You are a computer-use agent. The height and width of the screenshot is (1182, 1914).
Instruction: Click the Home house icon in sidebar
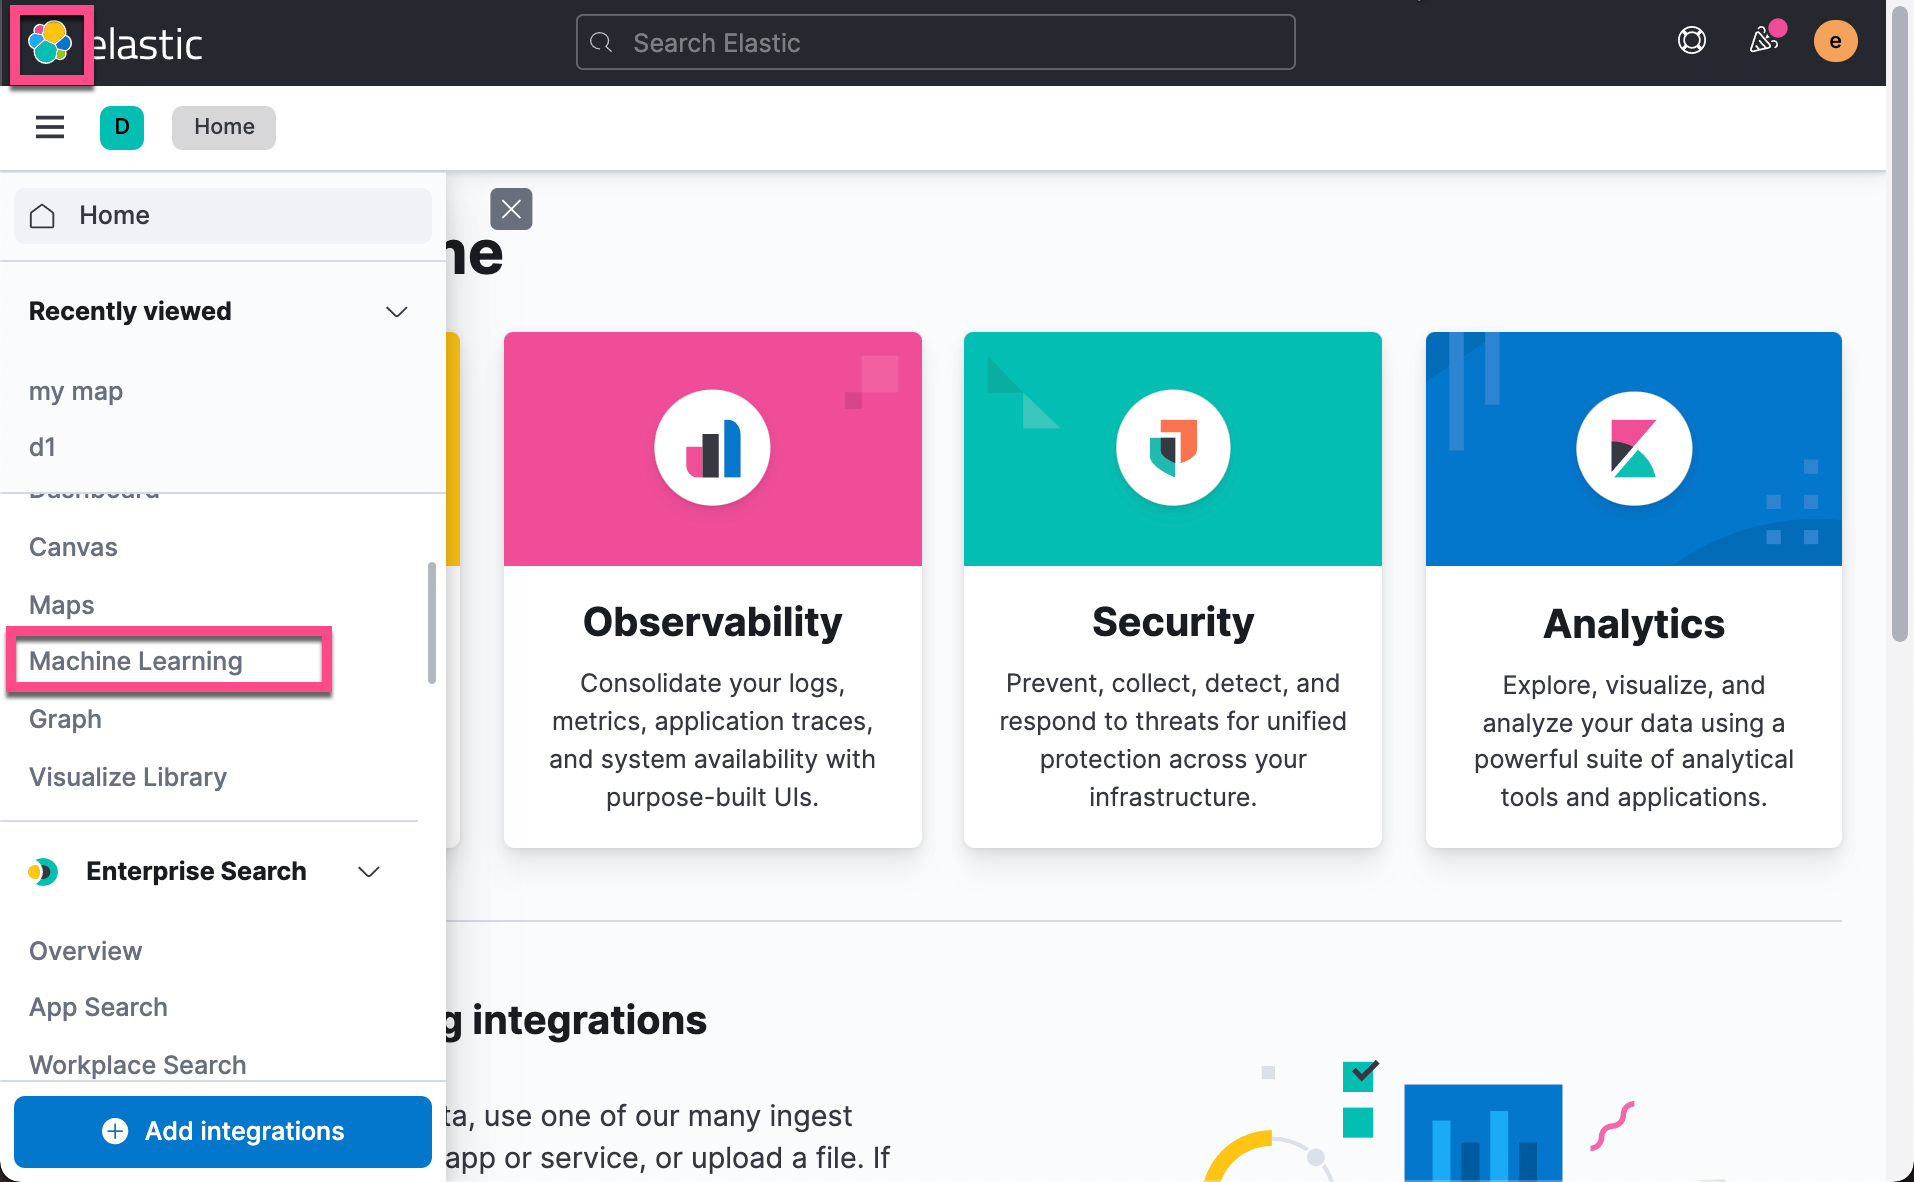[x=42, y=215]
